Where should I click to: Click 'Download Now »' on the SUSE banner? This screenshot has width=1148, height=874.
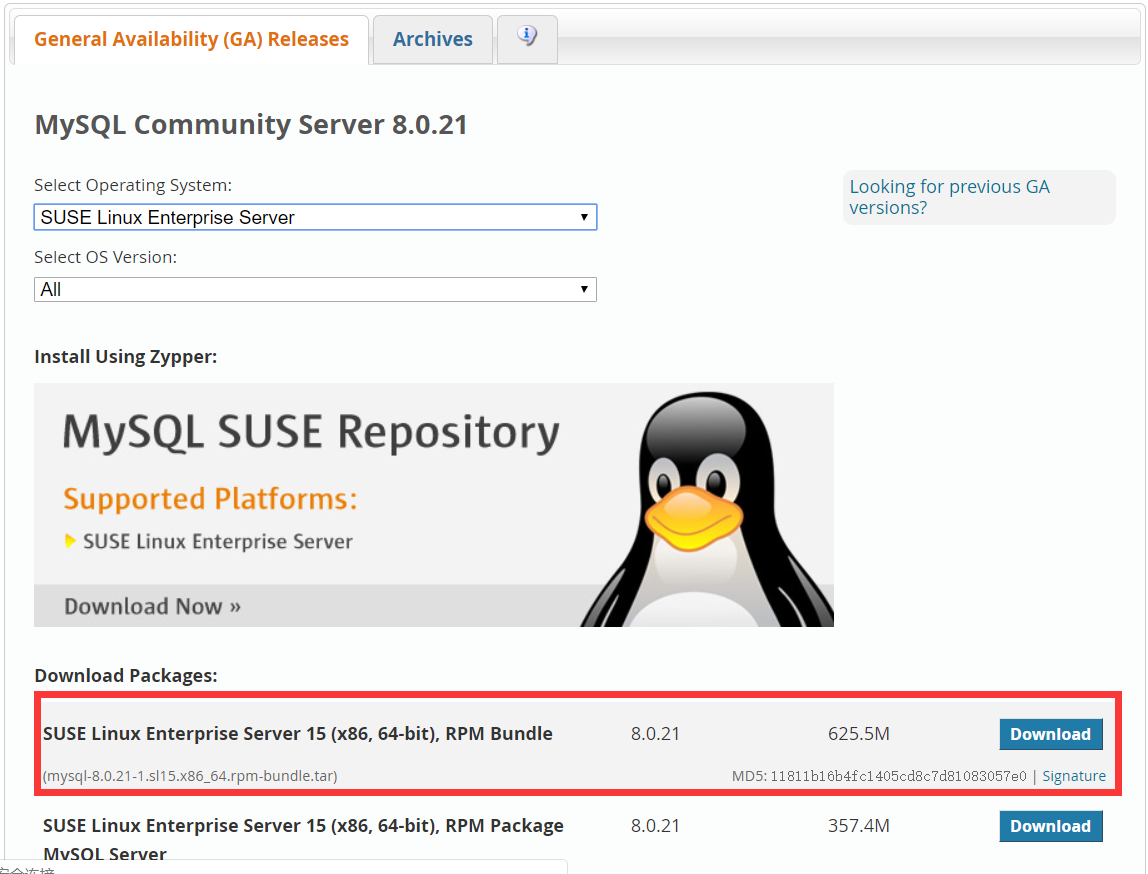coord(152,606)
